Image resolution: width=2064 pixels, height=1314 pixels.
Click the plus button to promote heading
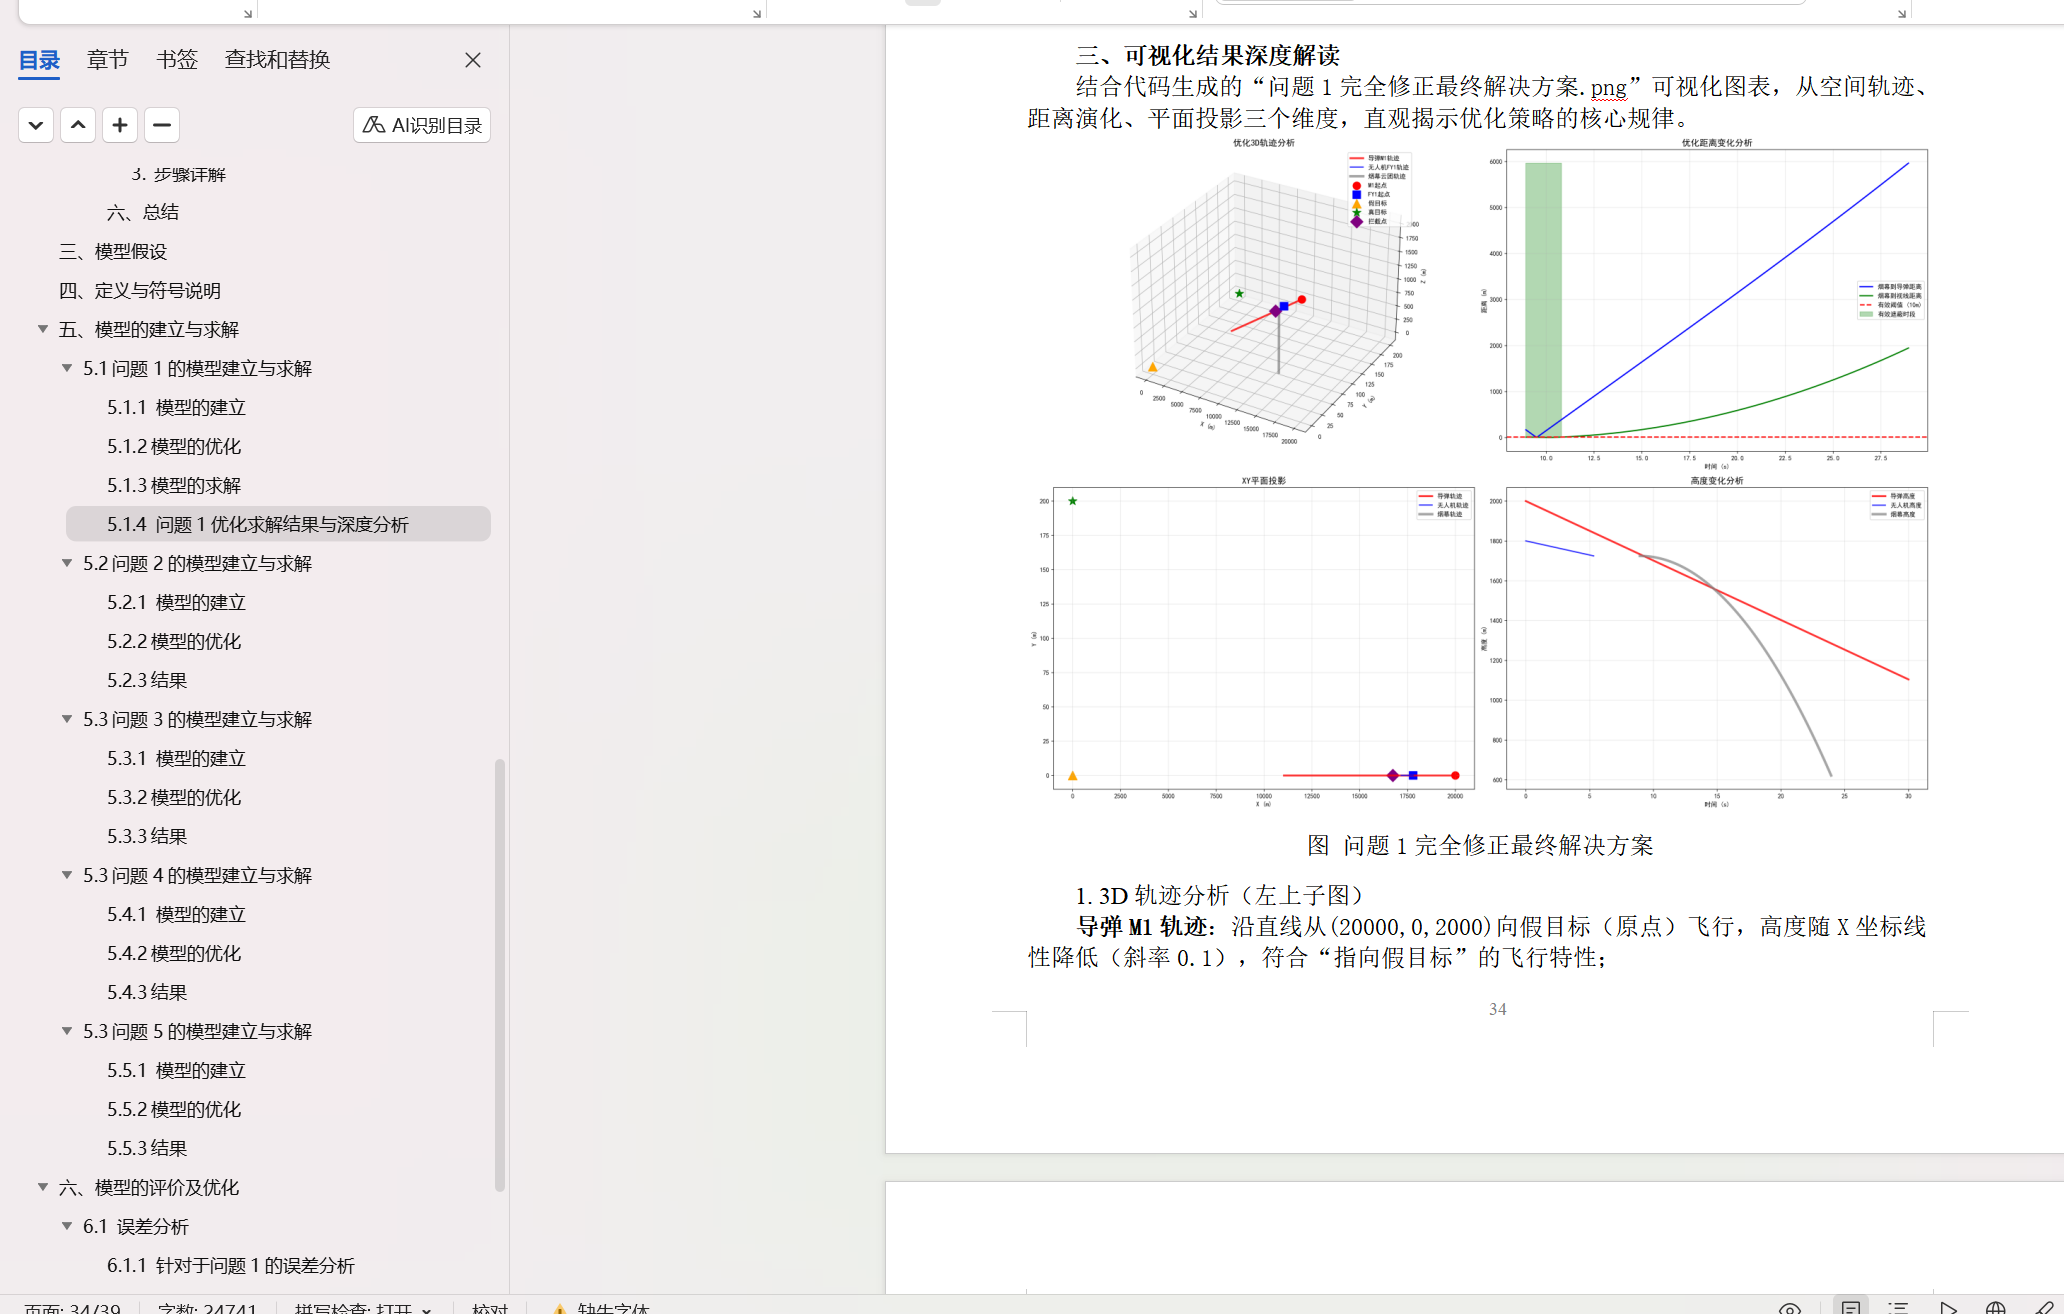(120, 125)
